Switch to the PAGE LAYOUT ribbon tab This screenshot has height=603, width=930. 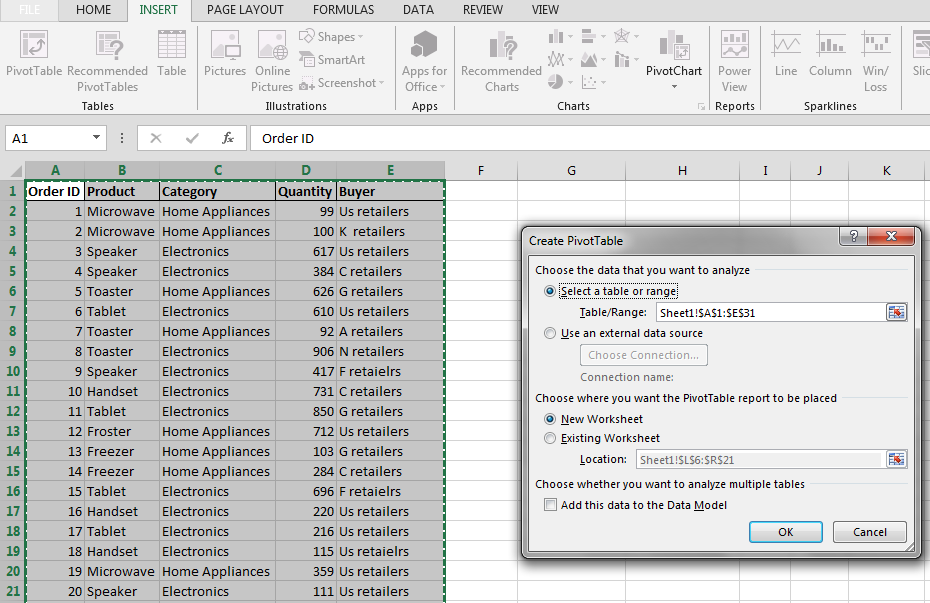244,10
